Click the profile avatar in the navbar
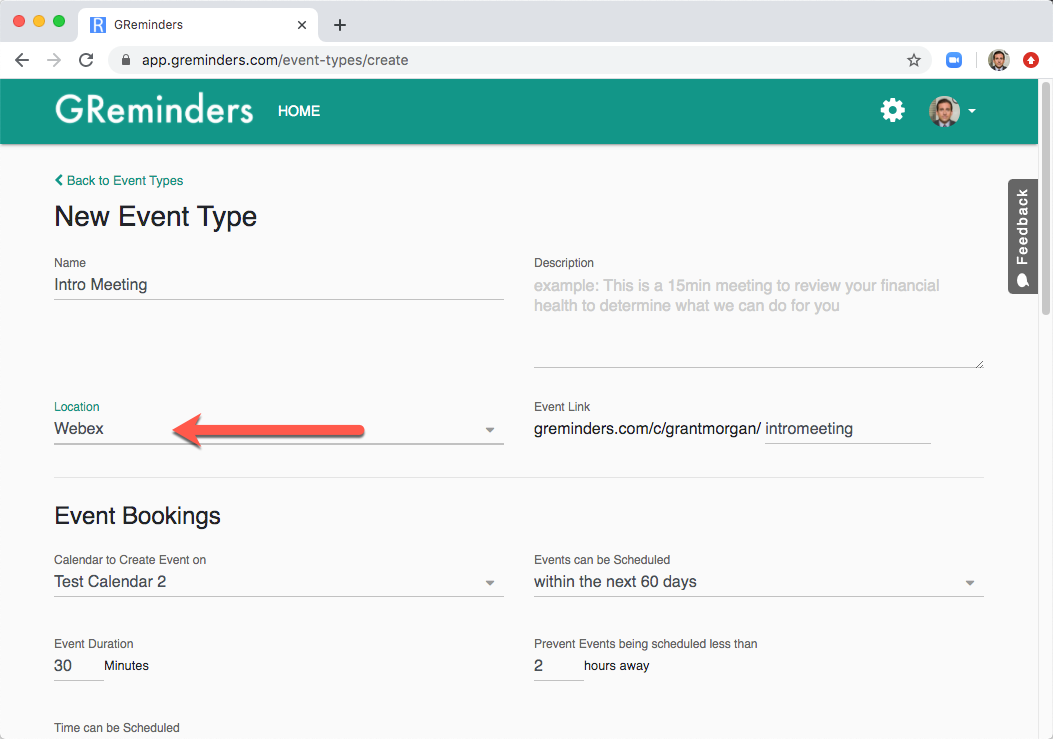This screenshot has height=739, width=1053. [942, 111]
